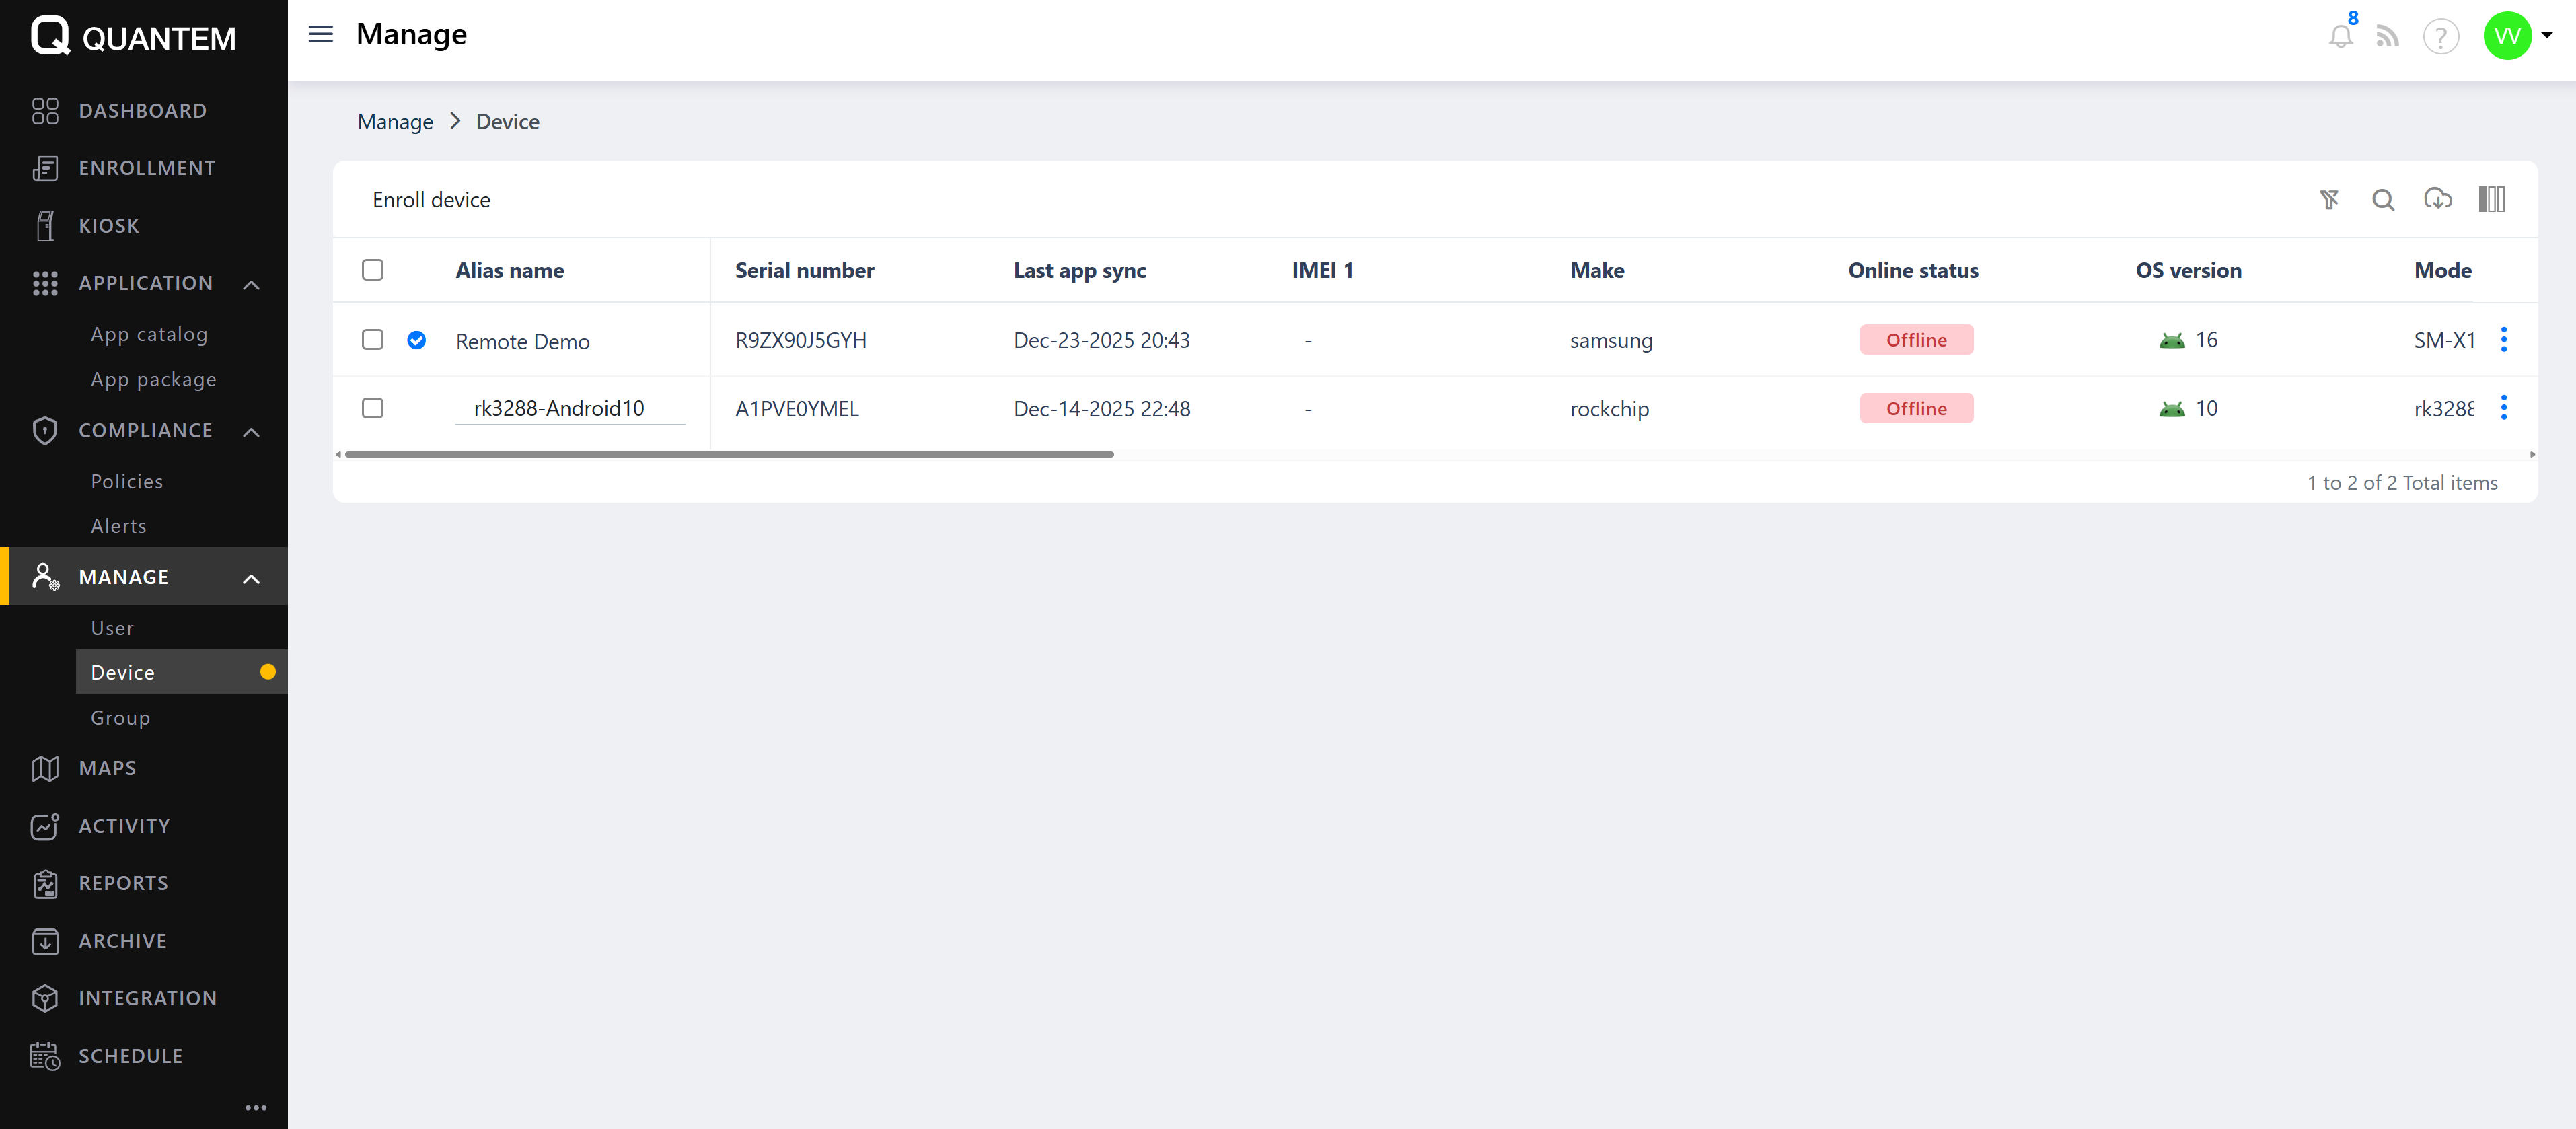Open the user avatar dropdown arrow
This screenshot has height=1129, width=2576.
point(2546,35)
